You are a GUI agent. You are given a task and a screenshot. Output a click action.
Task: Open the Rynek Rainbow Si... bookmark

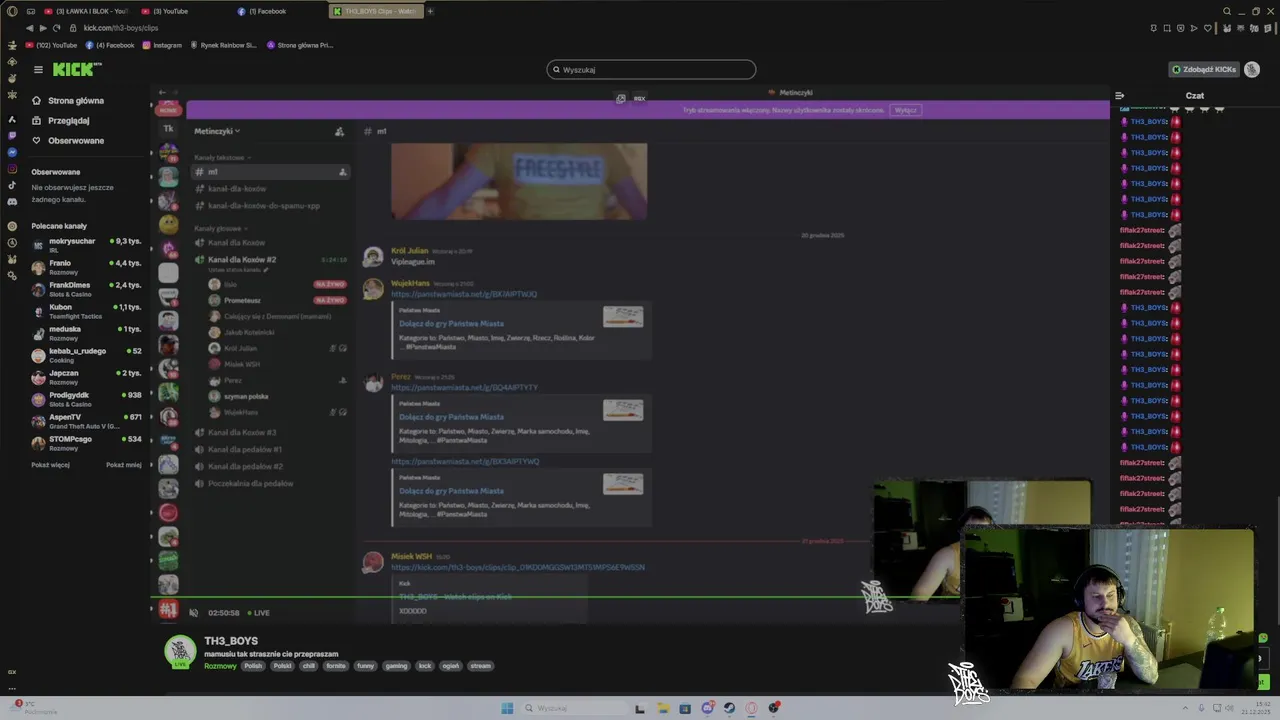click(223, 45)
